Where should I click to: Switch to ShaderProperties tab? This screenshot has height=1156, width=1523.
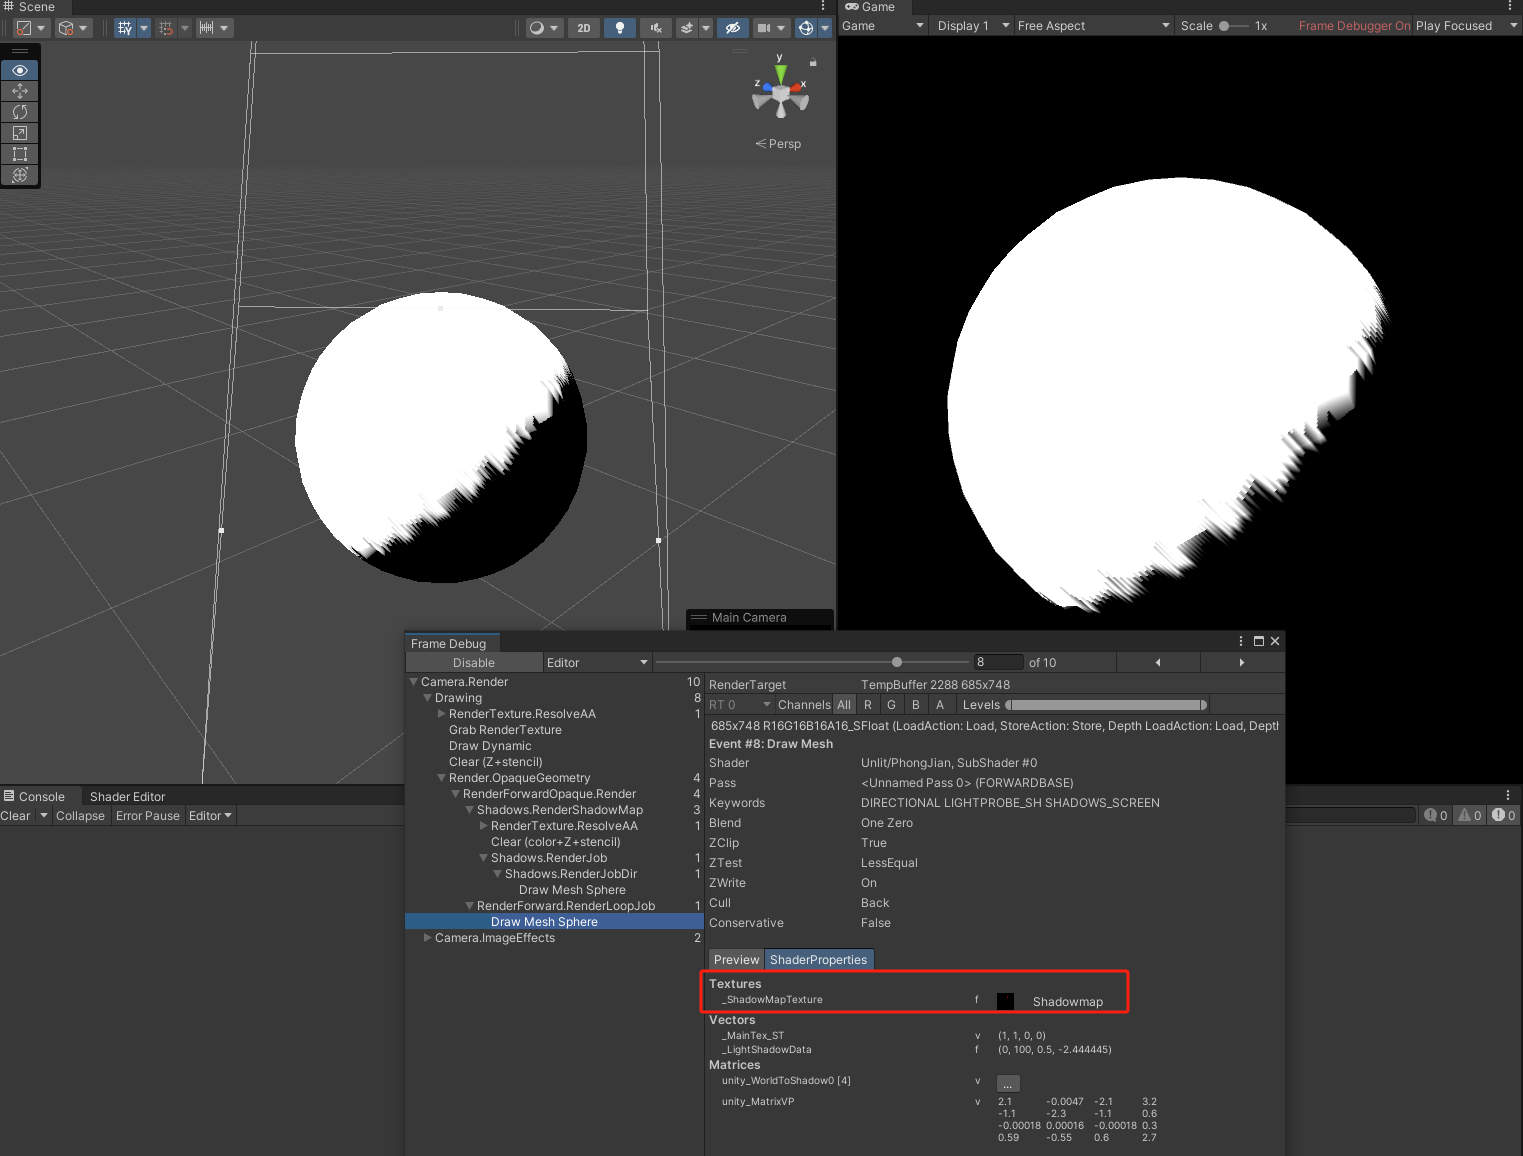point(819,960)
